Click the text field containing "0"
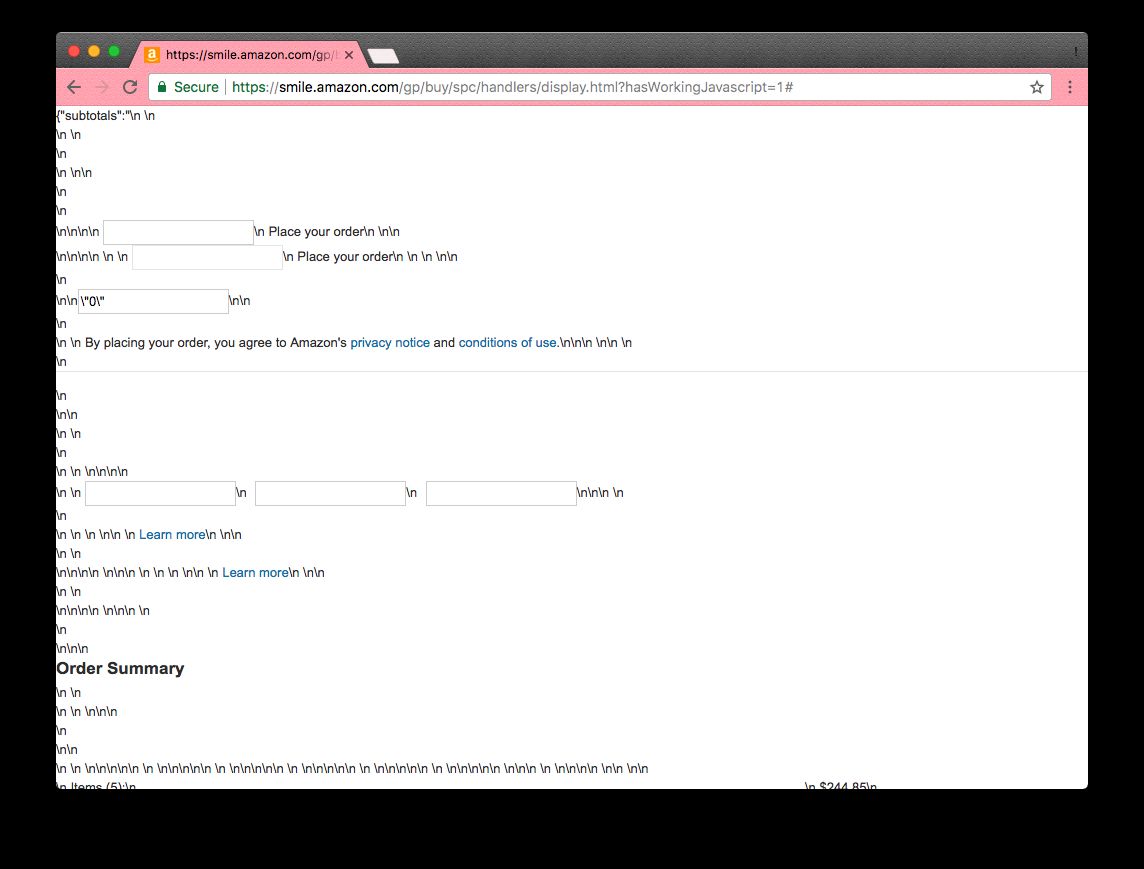Viewport: 1144px width, 869px height. (153, 301)
